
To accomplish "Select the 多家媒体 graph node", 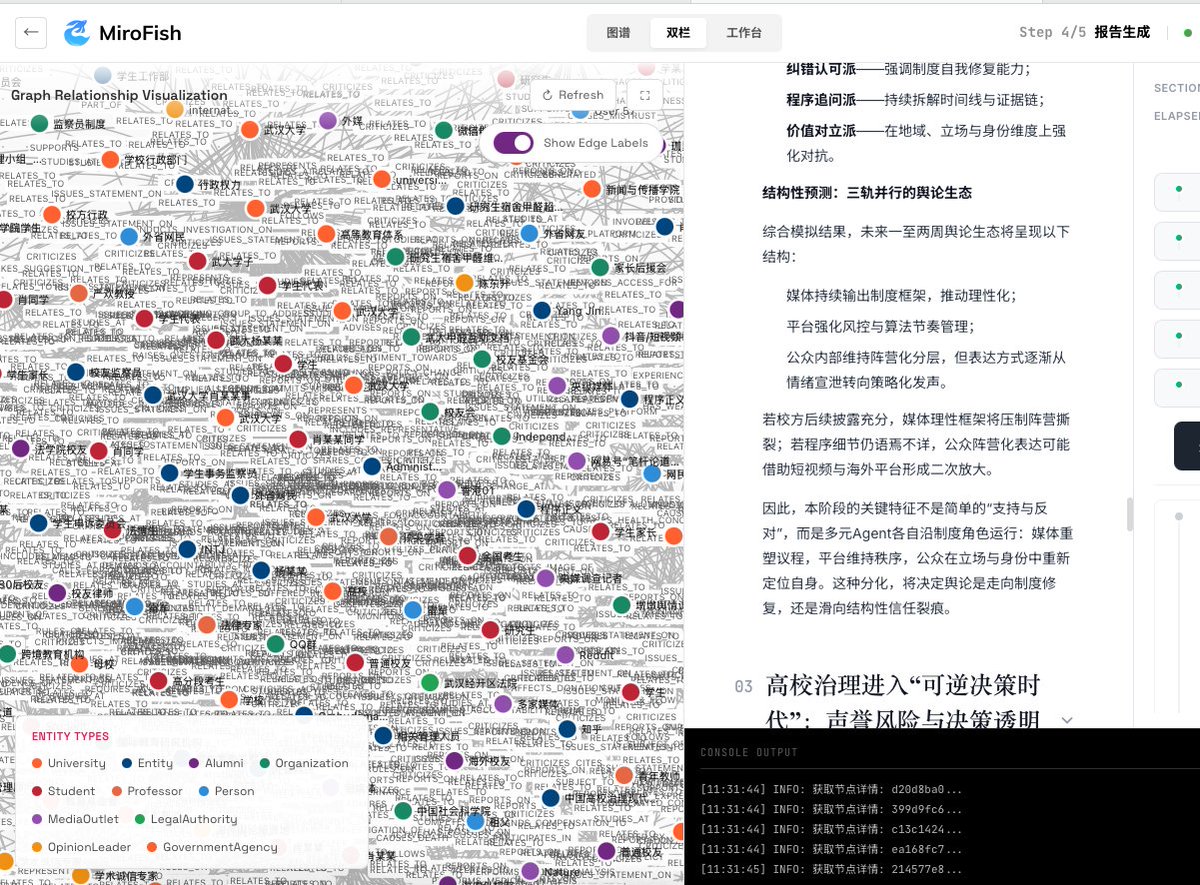I will click(503, 704).
